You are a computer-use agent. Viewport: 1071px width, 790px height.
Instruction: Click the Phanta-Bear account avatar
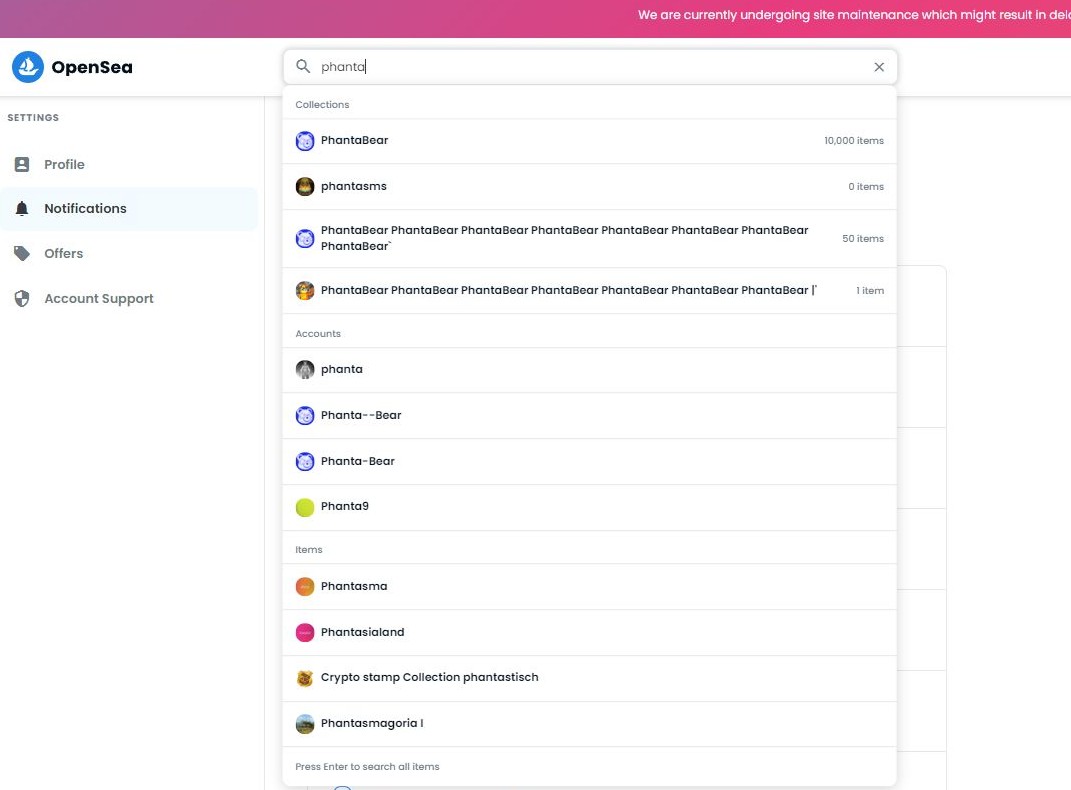point(305,462)
